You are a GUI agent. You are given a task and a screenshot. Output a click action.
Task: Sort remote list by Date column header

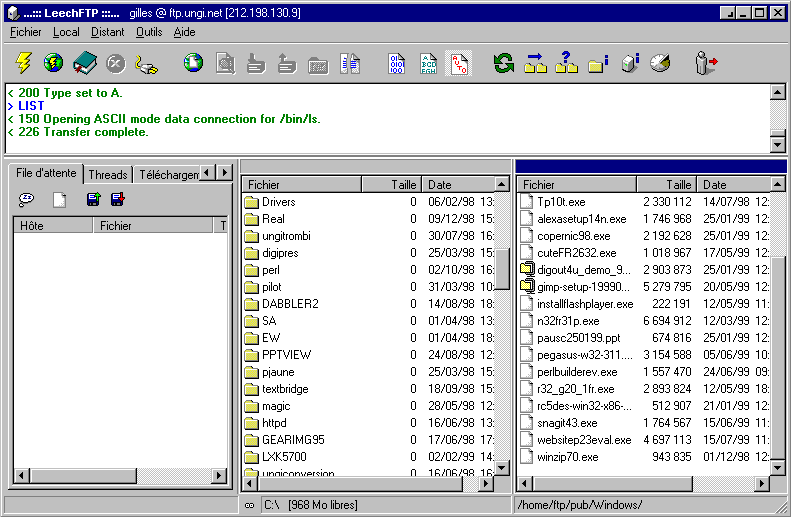click(x=734, y=185)
